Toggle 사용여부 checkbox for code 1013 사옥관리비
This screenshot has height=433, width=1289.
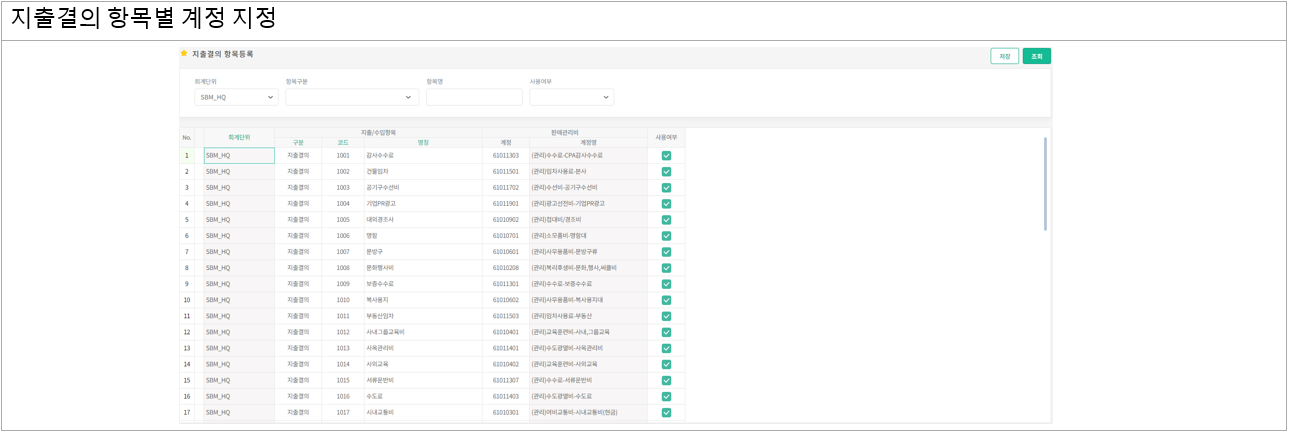(x=666, y=348)
